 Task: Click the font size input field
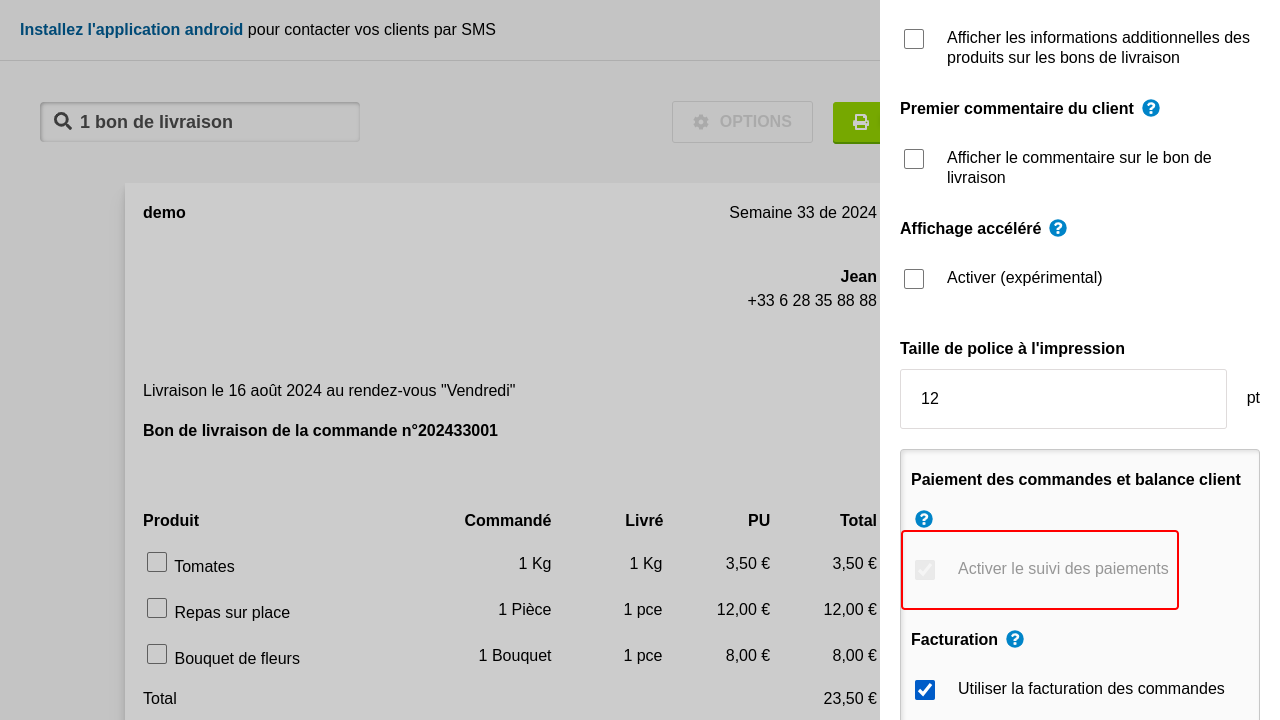[x=1063, y=399]
